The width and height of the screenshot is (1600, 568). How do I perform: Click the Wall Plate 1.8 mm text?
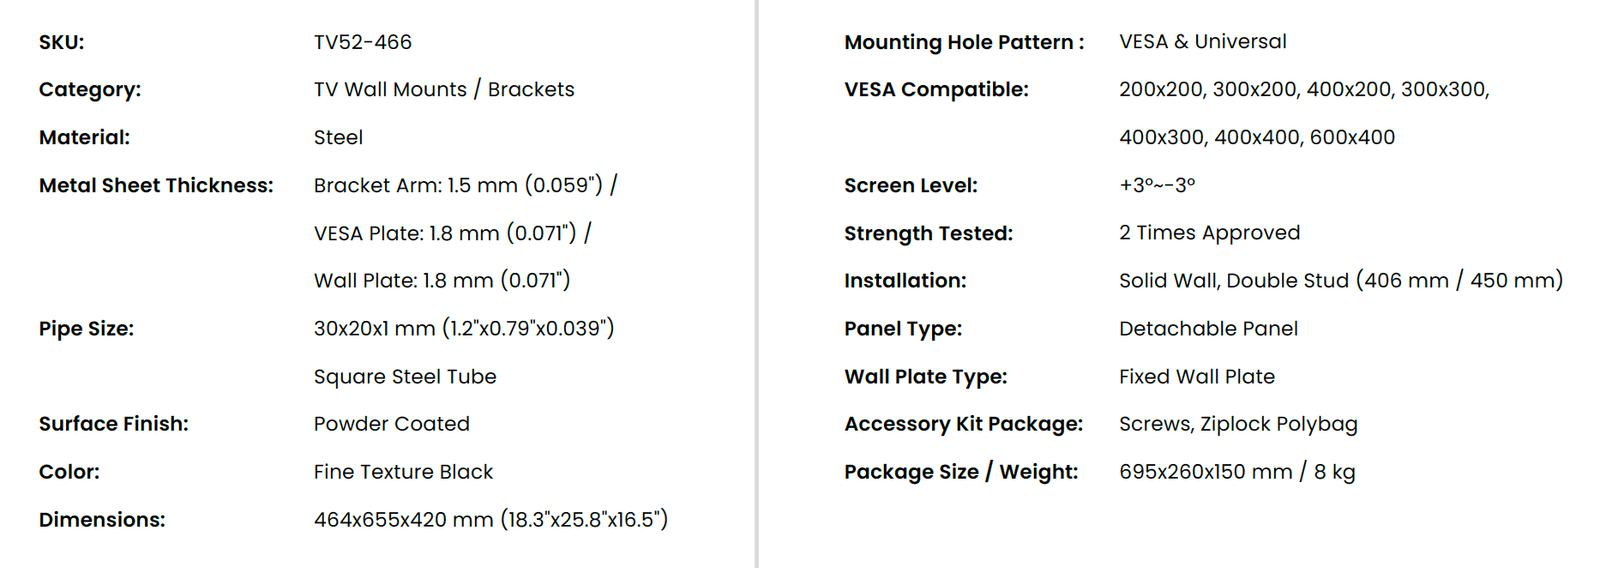click(x=442, y=281)
